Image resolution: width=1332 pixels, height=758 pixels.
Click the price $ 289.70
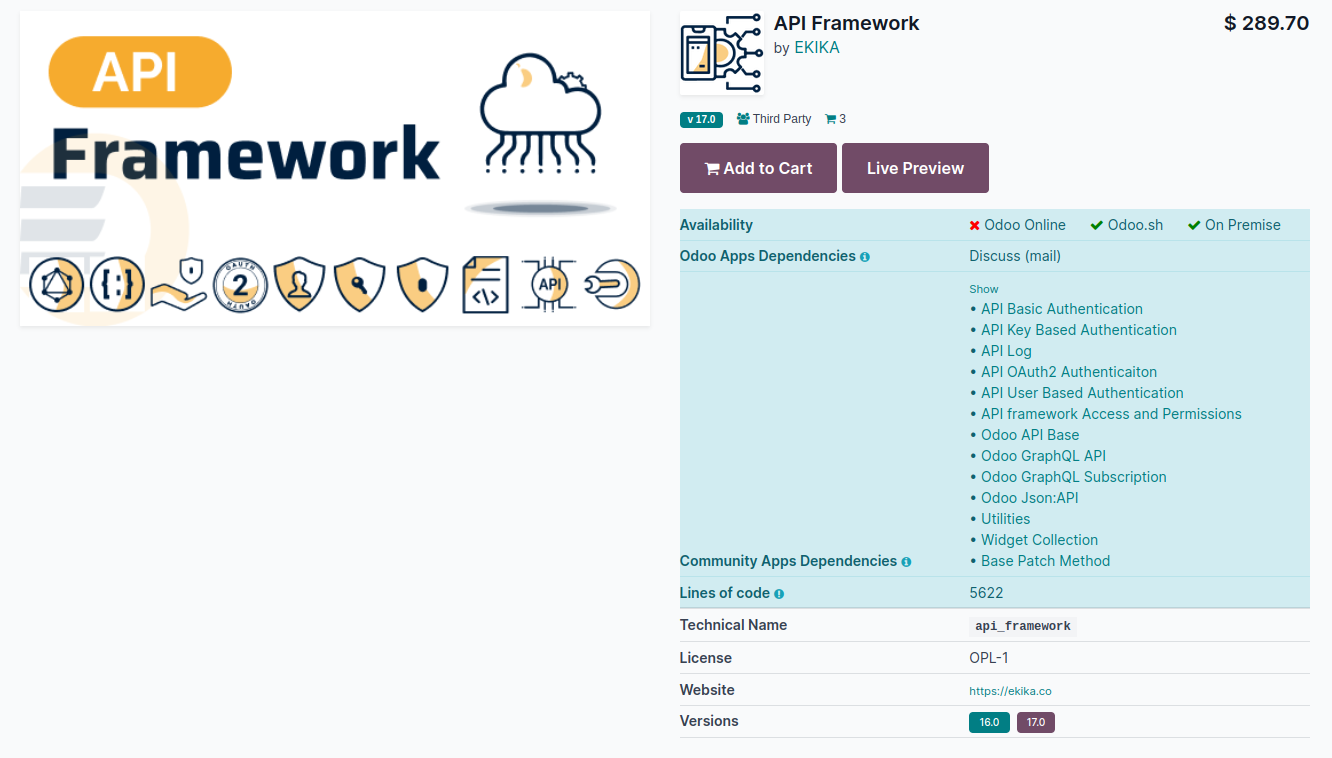[1266, 23]
